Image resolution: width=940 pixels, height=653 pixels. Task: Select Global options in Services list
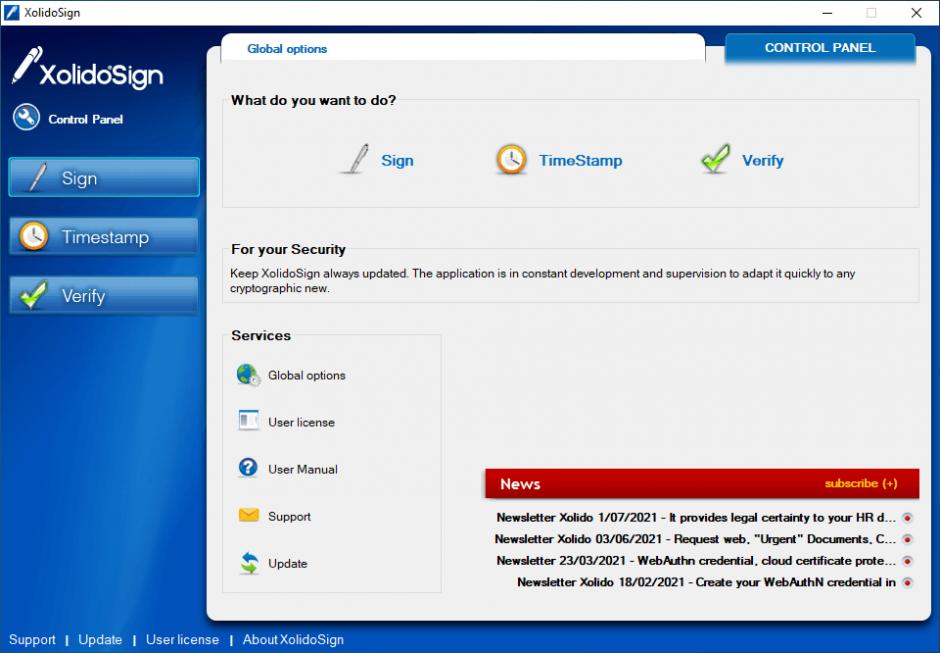point(306,375)
